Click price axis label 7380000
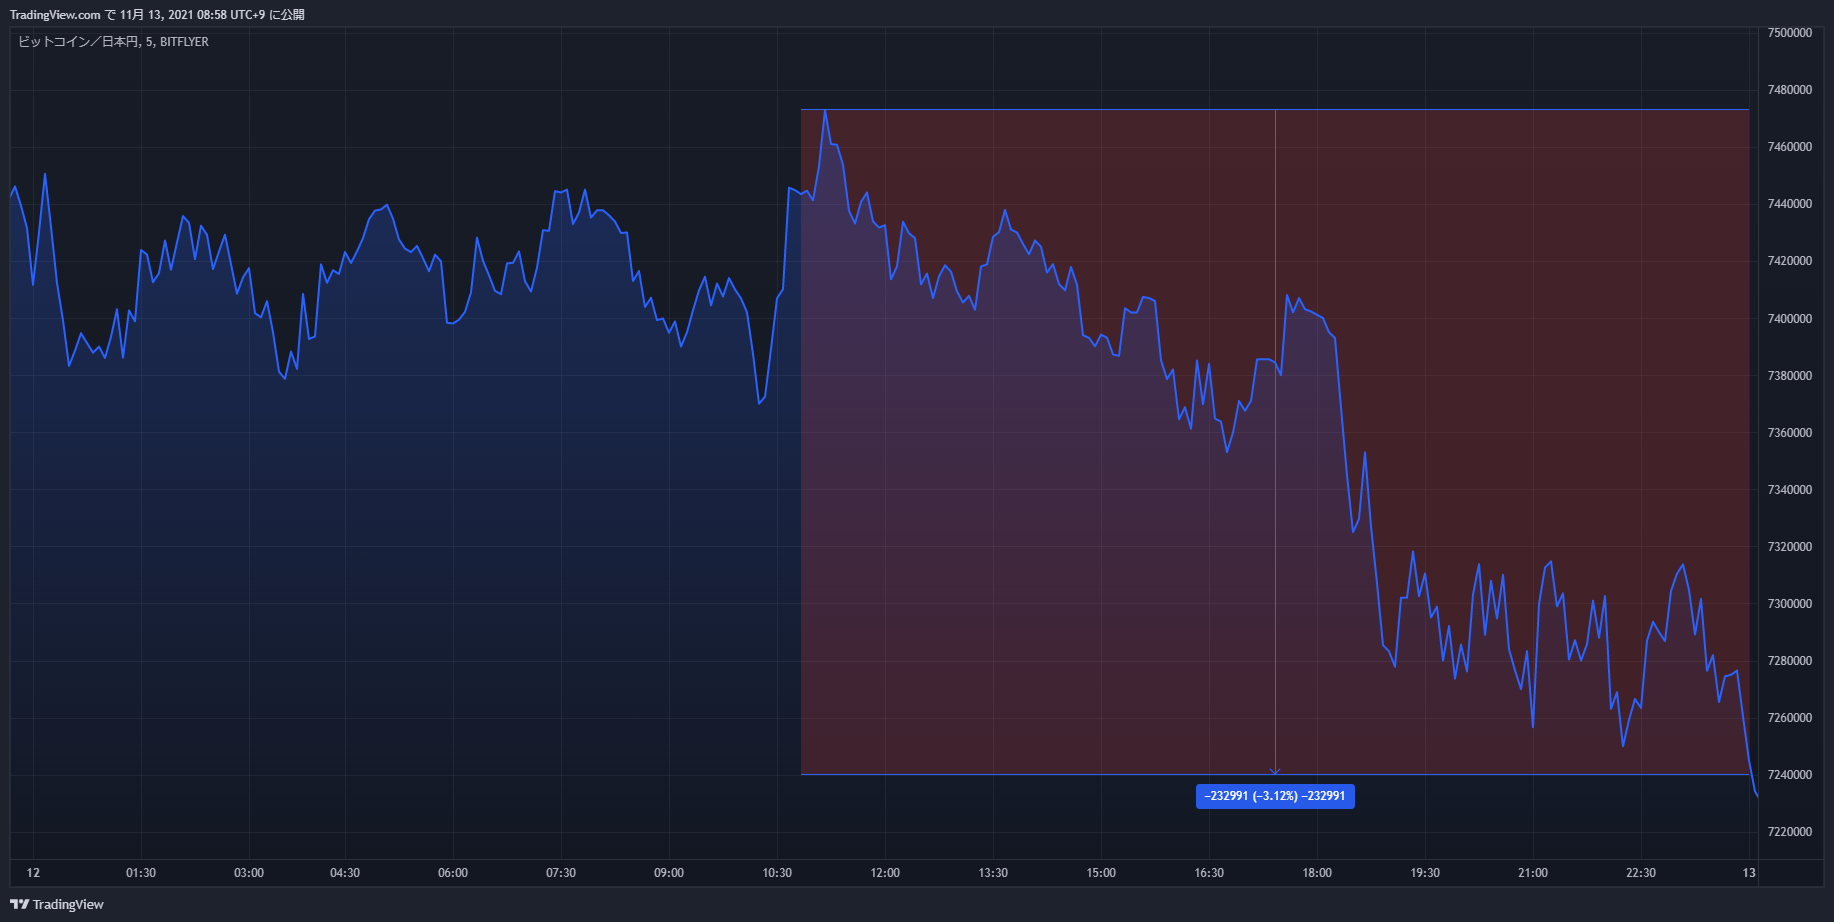The width and height of the screenshot is (1834, 922). click(1790, 376)
